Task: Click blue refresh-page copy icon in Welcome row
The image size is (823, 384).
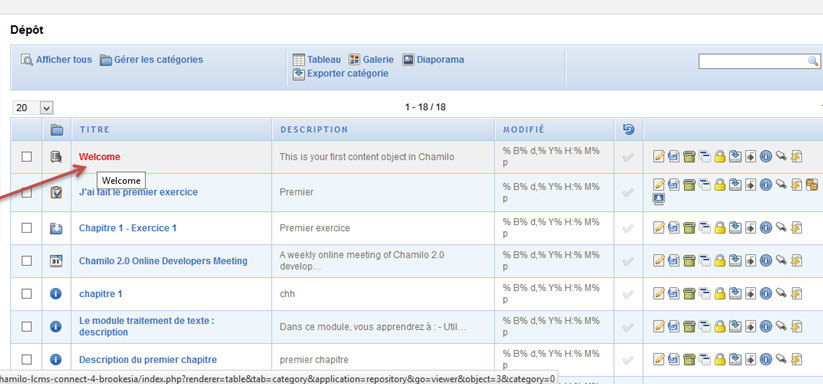Action: [x=674, y=156]
